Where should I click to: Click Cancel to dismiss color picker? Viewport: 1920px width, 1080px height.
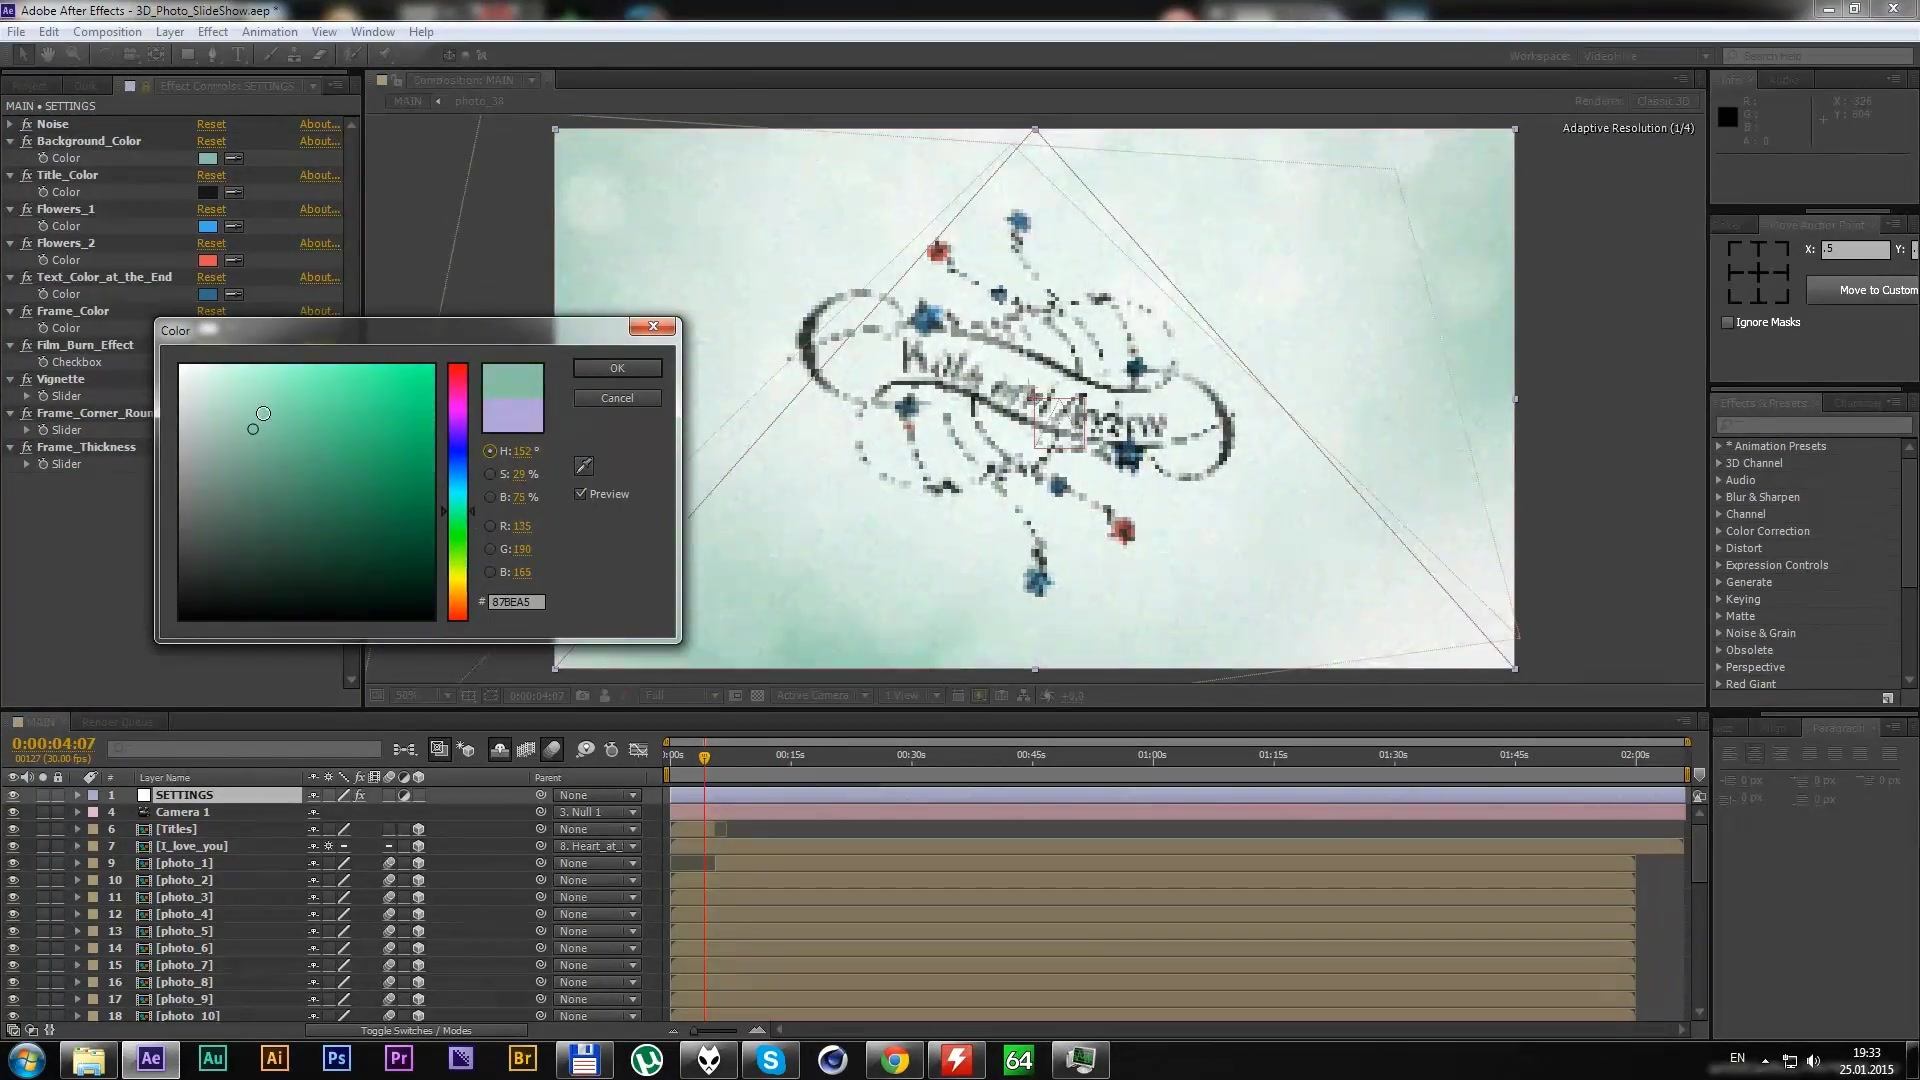618,398
